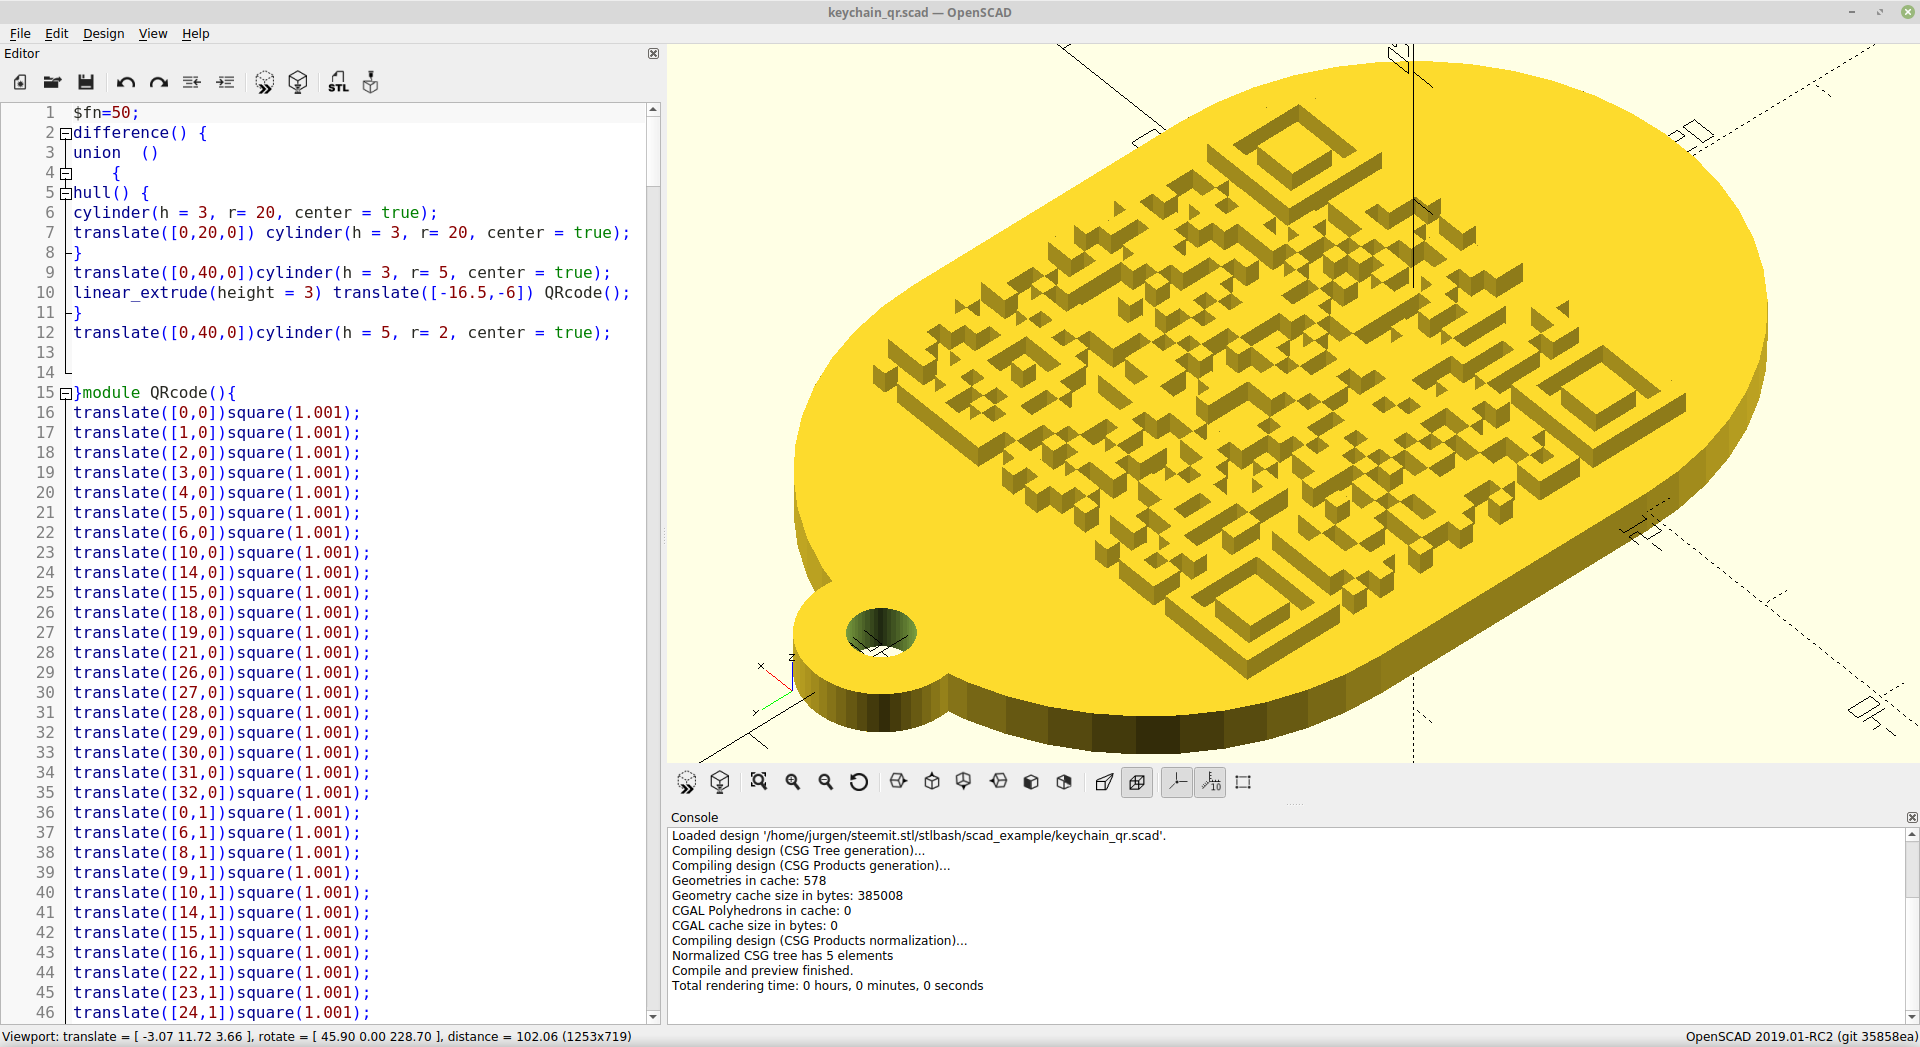1920x1047 pixels.
Task: Click the View All icon below viewport
Action: (x=759, y=782)
